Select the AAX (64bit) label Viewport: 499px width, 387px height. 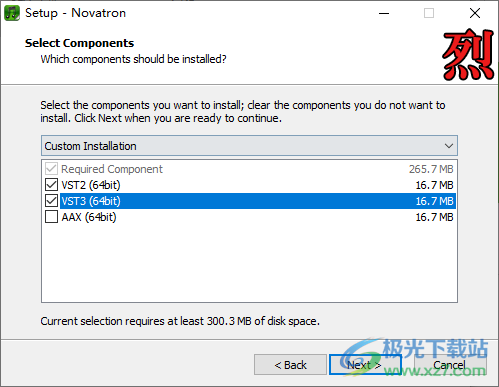(x=89, y=217)
